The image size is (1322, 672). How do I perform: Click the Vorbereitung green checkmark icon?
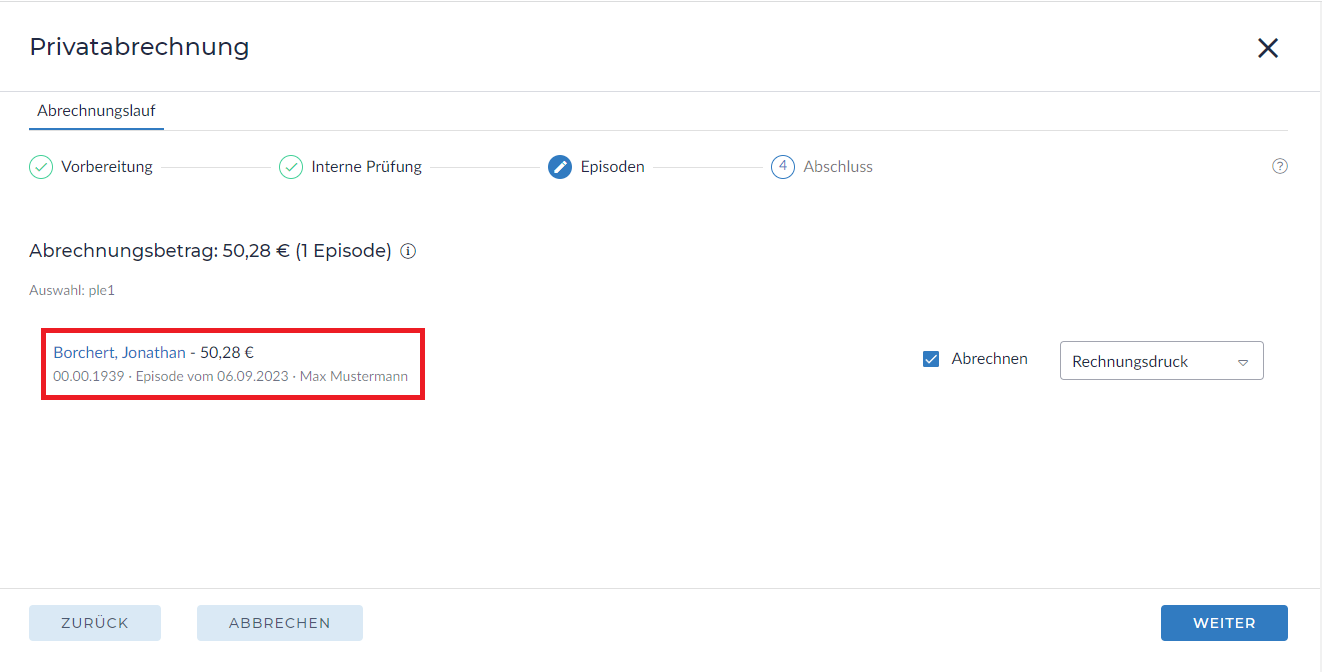[41, 167]
